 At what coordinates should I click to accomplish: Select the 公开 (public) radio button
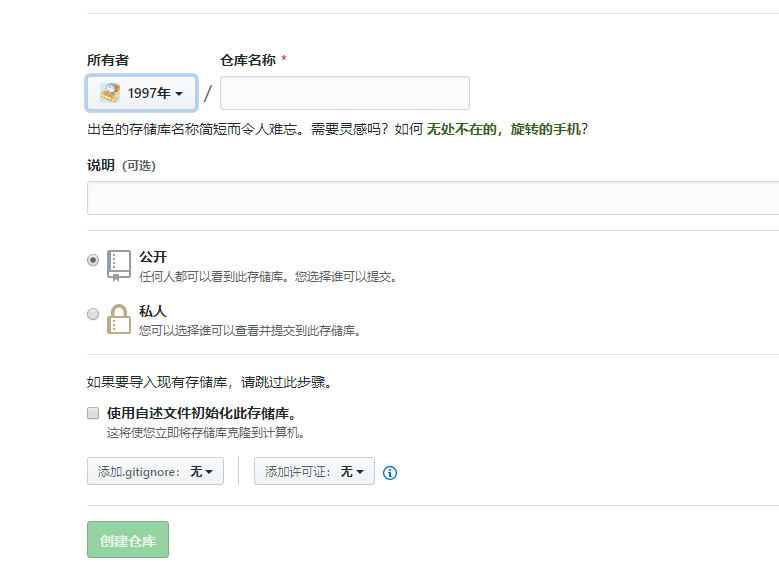pos(93,260)
